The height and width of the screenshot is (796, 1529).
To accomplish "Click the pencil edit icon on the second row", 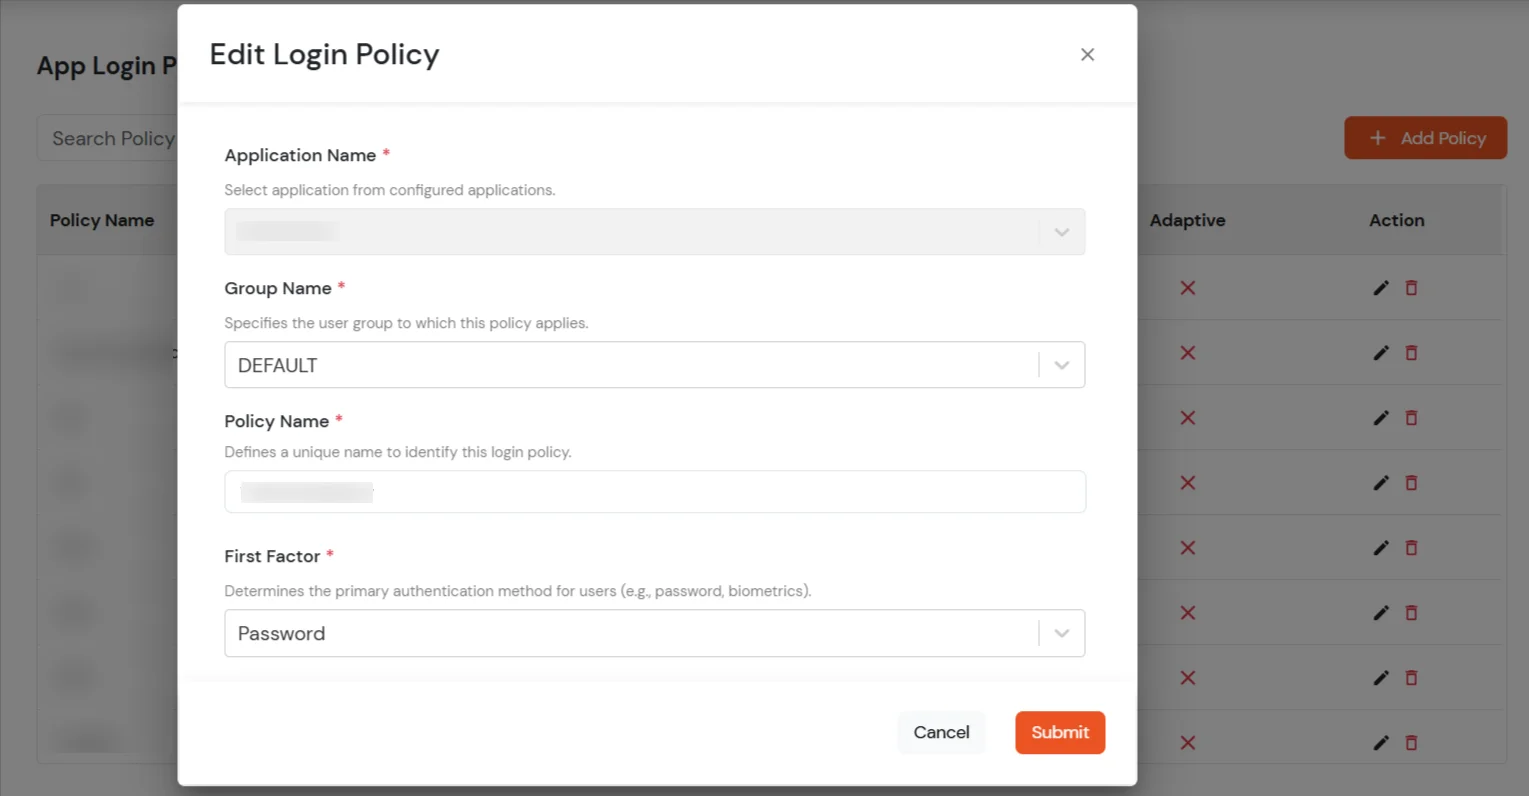I will point(1380,353).
